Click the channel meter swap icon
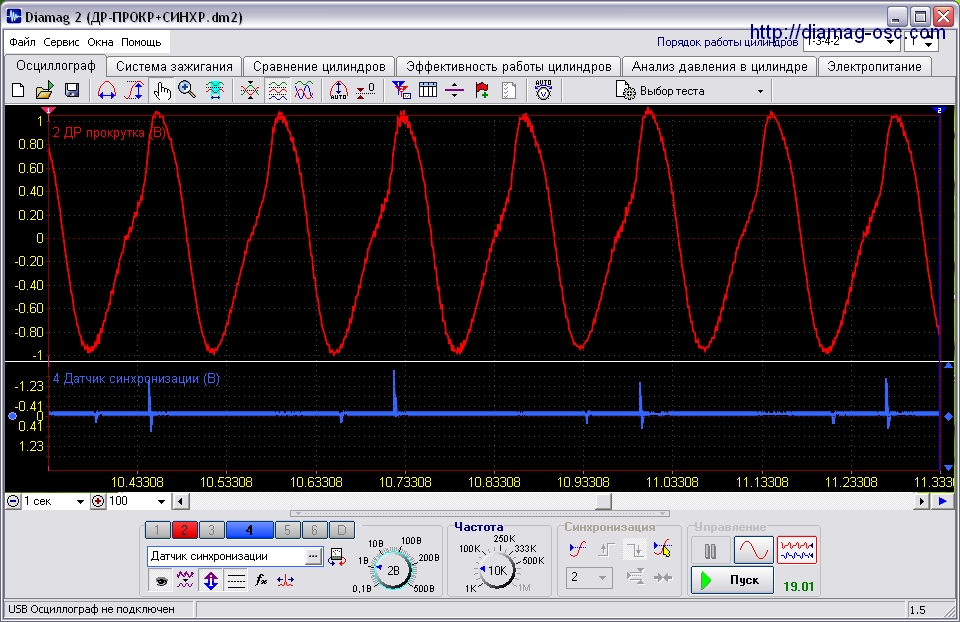 click(x=337, y=556)
